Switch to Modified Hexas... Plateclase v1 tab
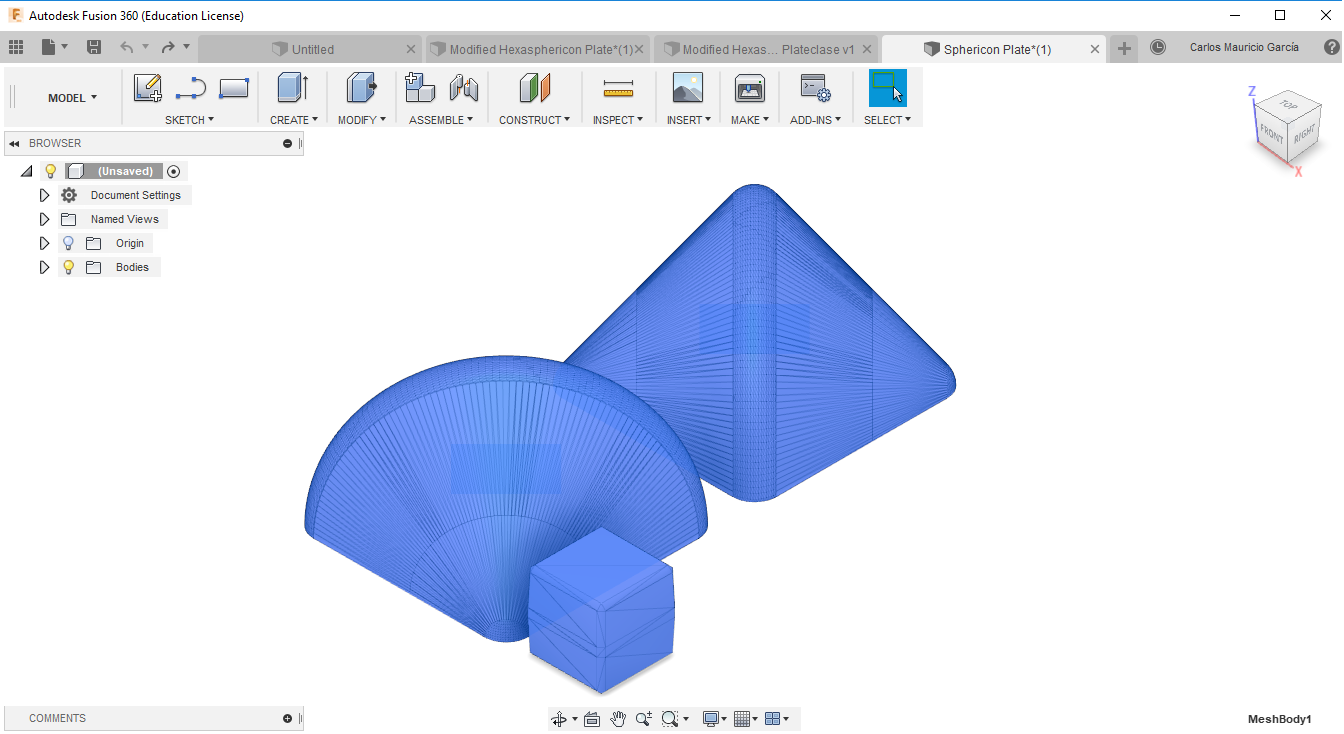Image resolution: width=1344 pixels, height=734 pixels. point(767,49)
